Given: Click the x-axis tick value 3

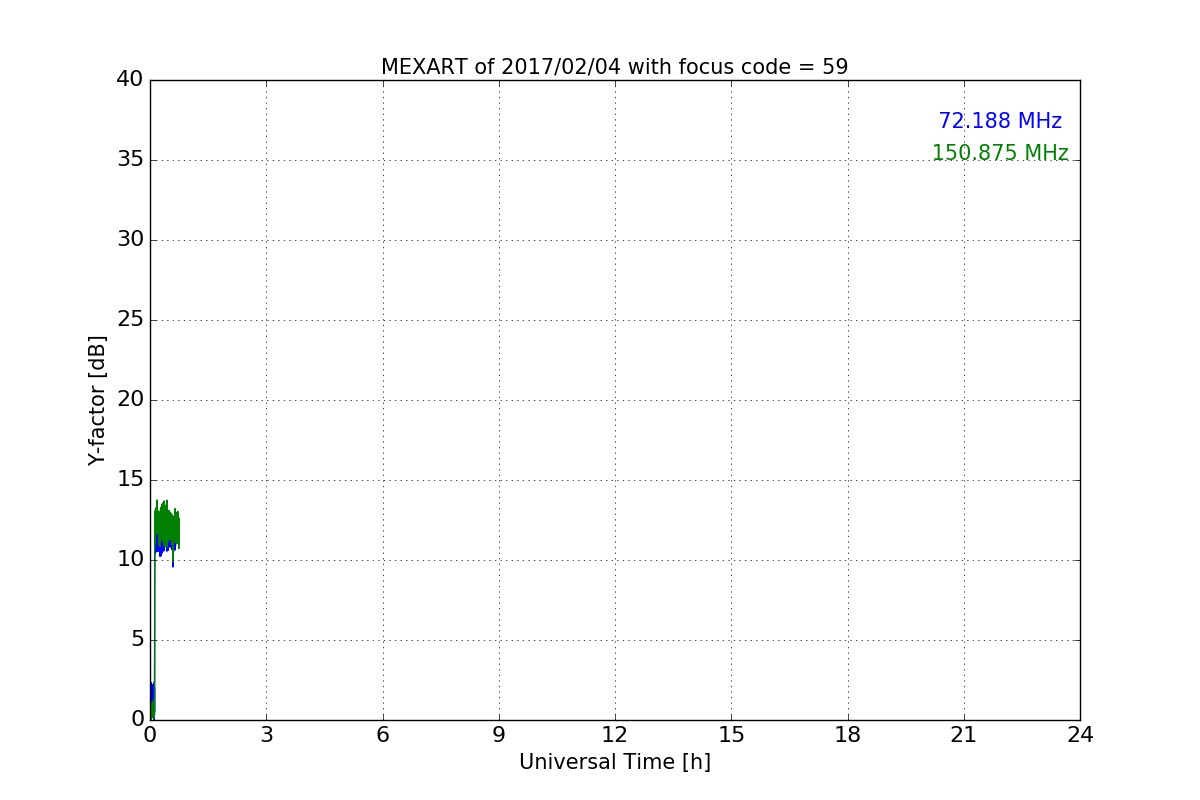Looking at the screenshot, I should (x=266, y=735).
